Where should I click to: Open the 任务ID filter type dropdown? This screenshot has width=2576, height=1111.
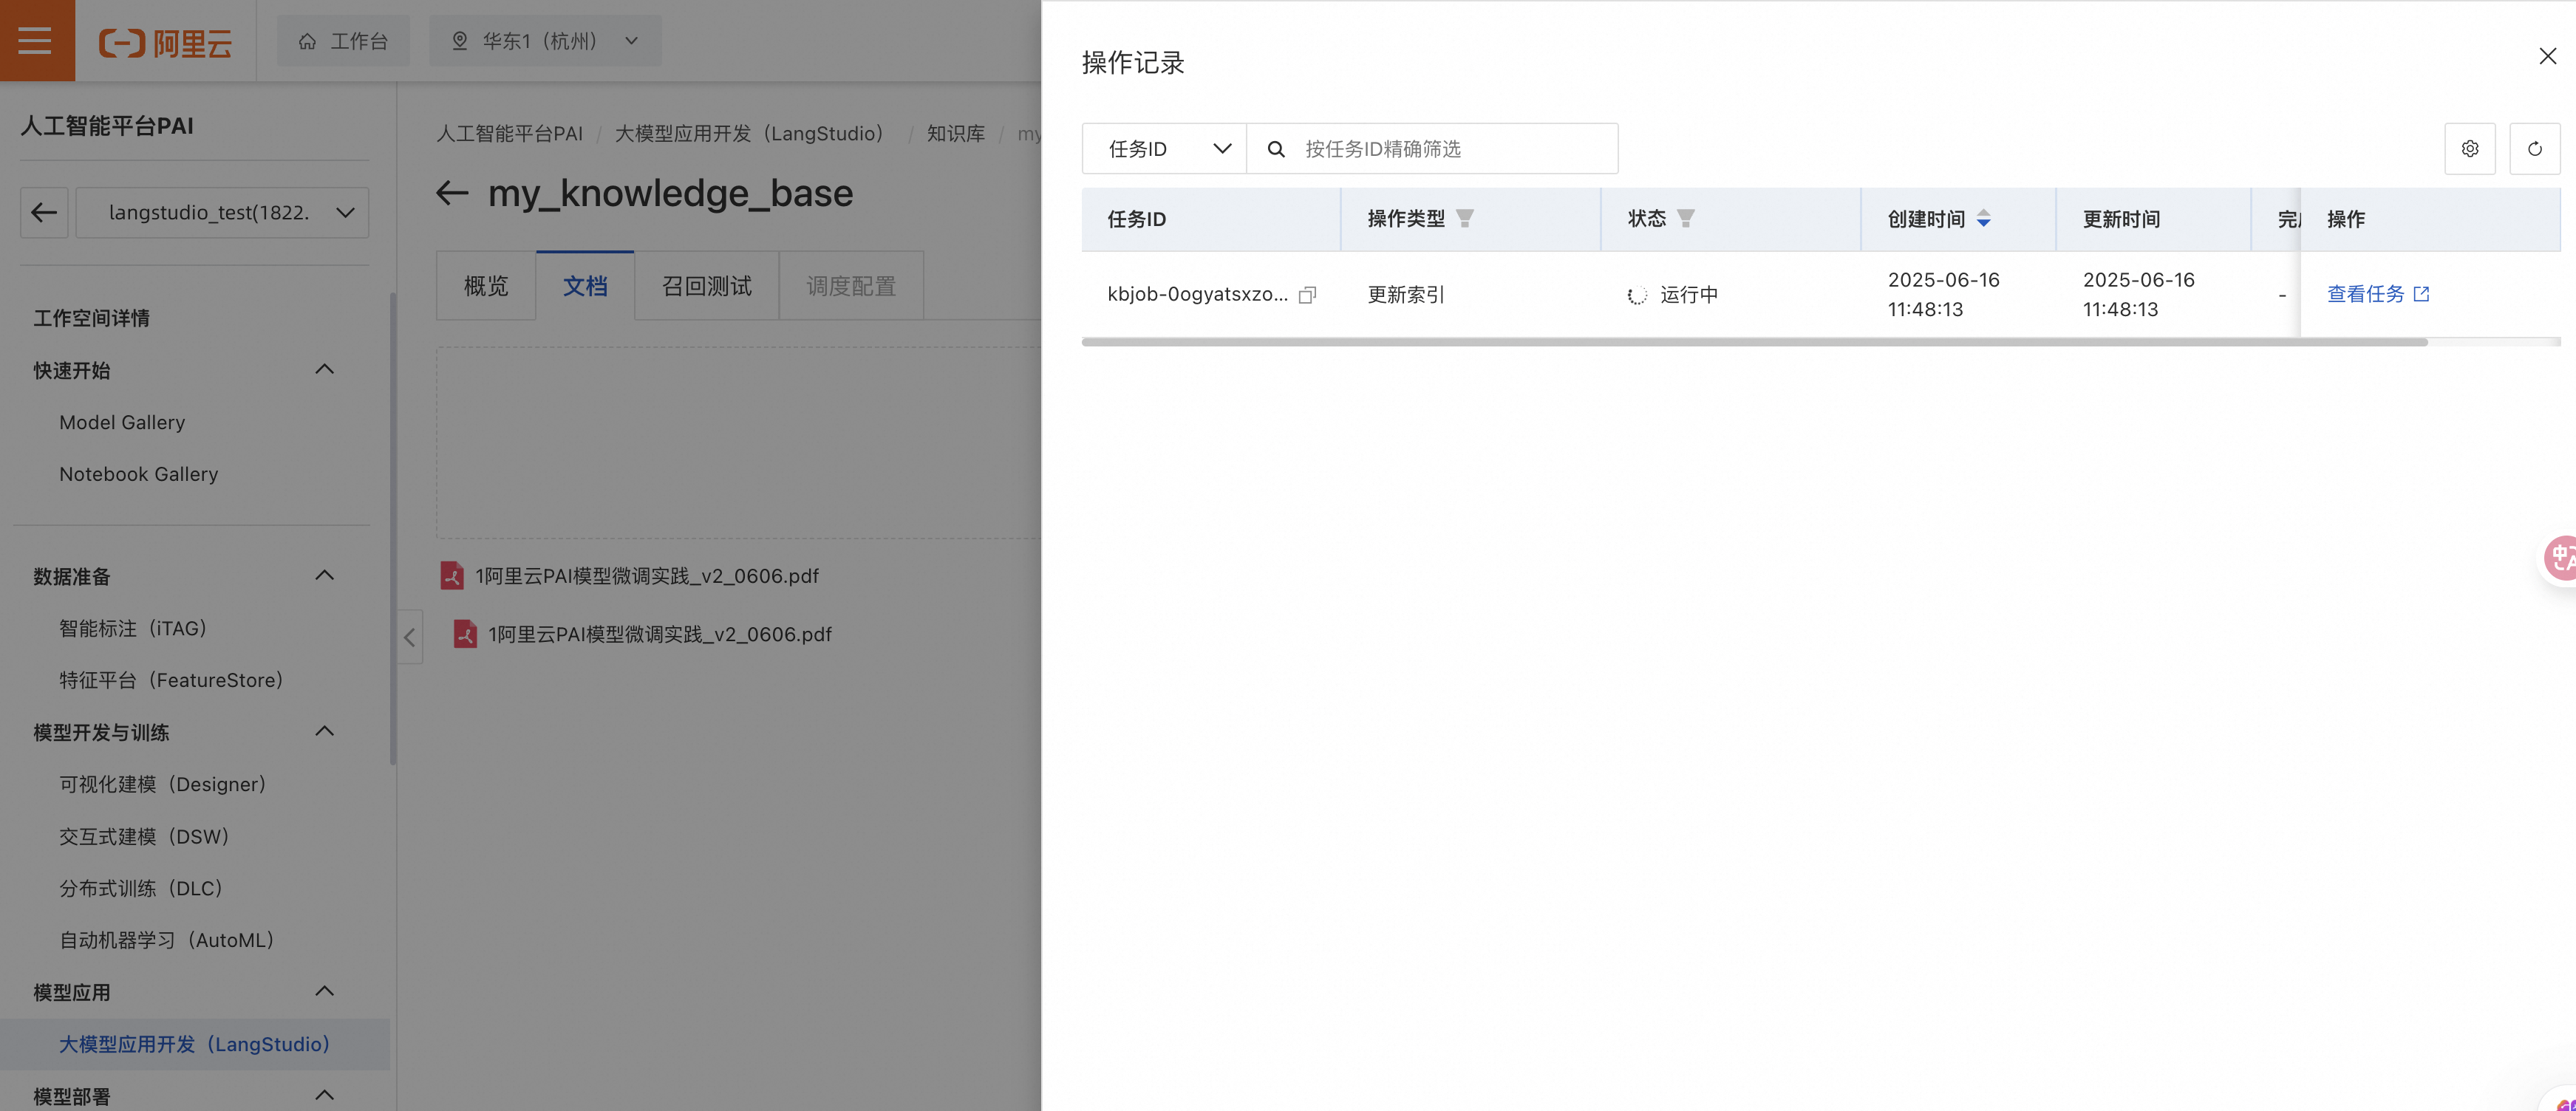click(x=1164, y=149)
